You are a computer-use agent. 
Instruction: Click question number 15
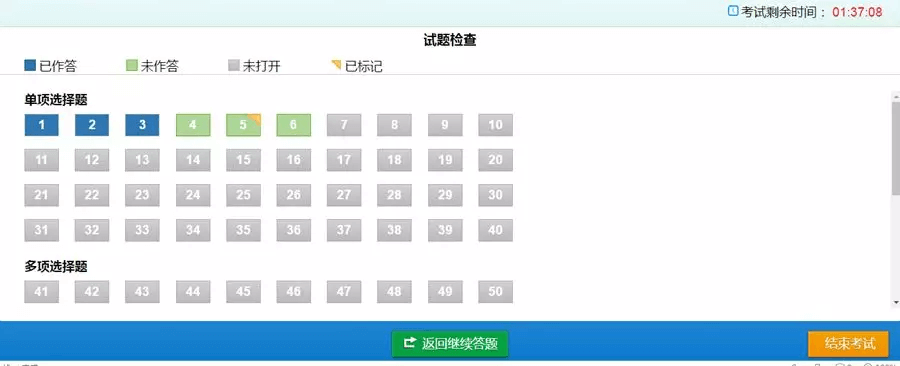(243, 160)
